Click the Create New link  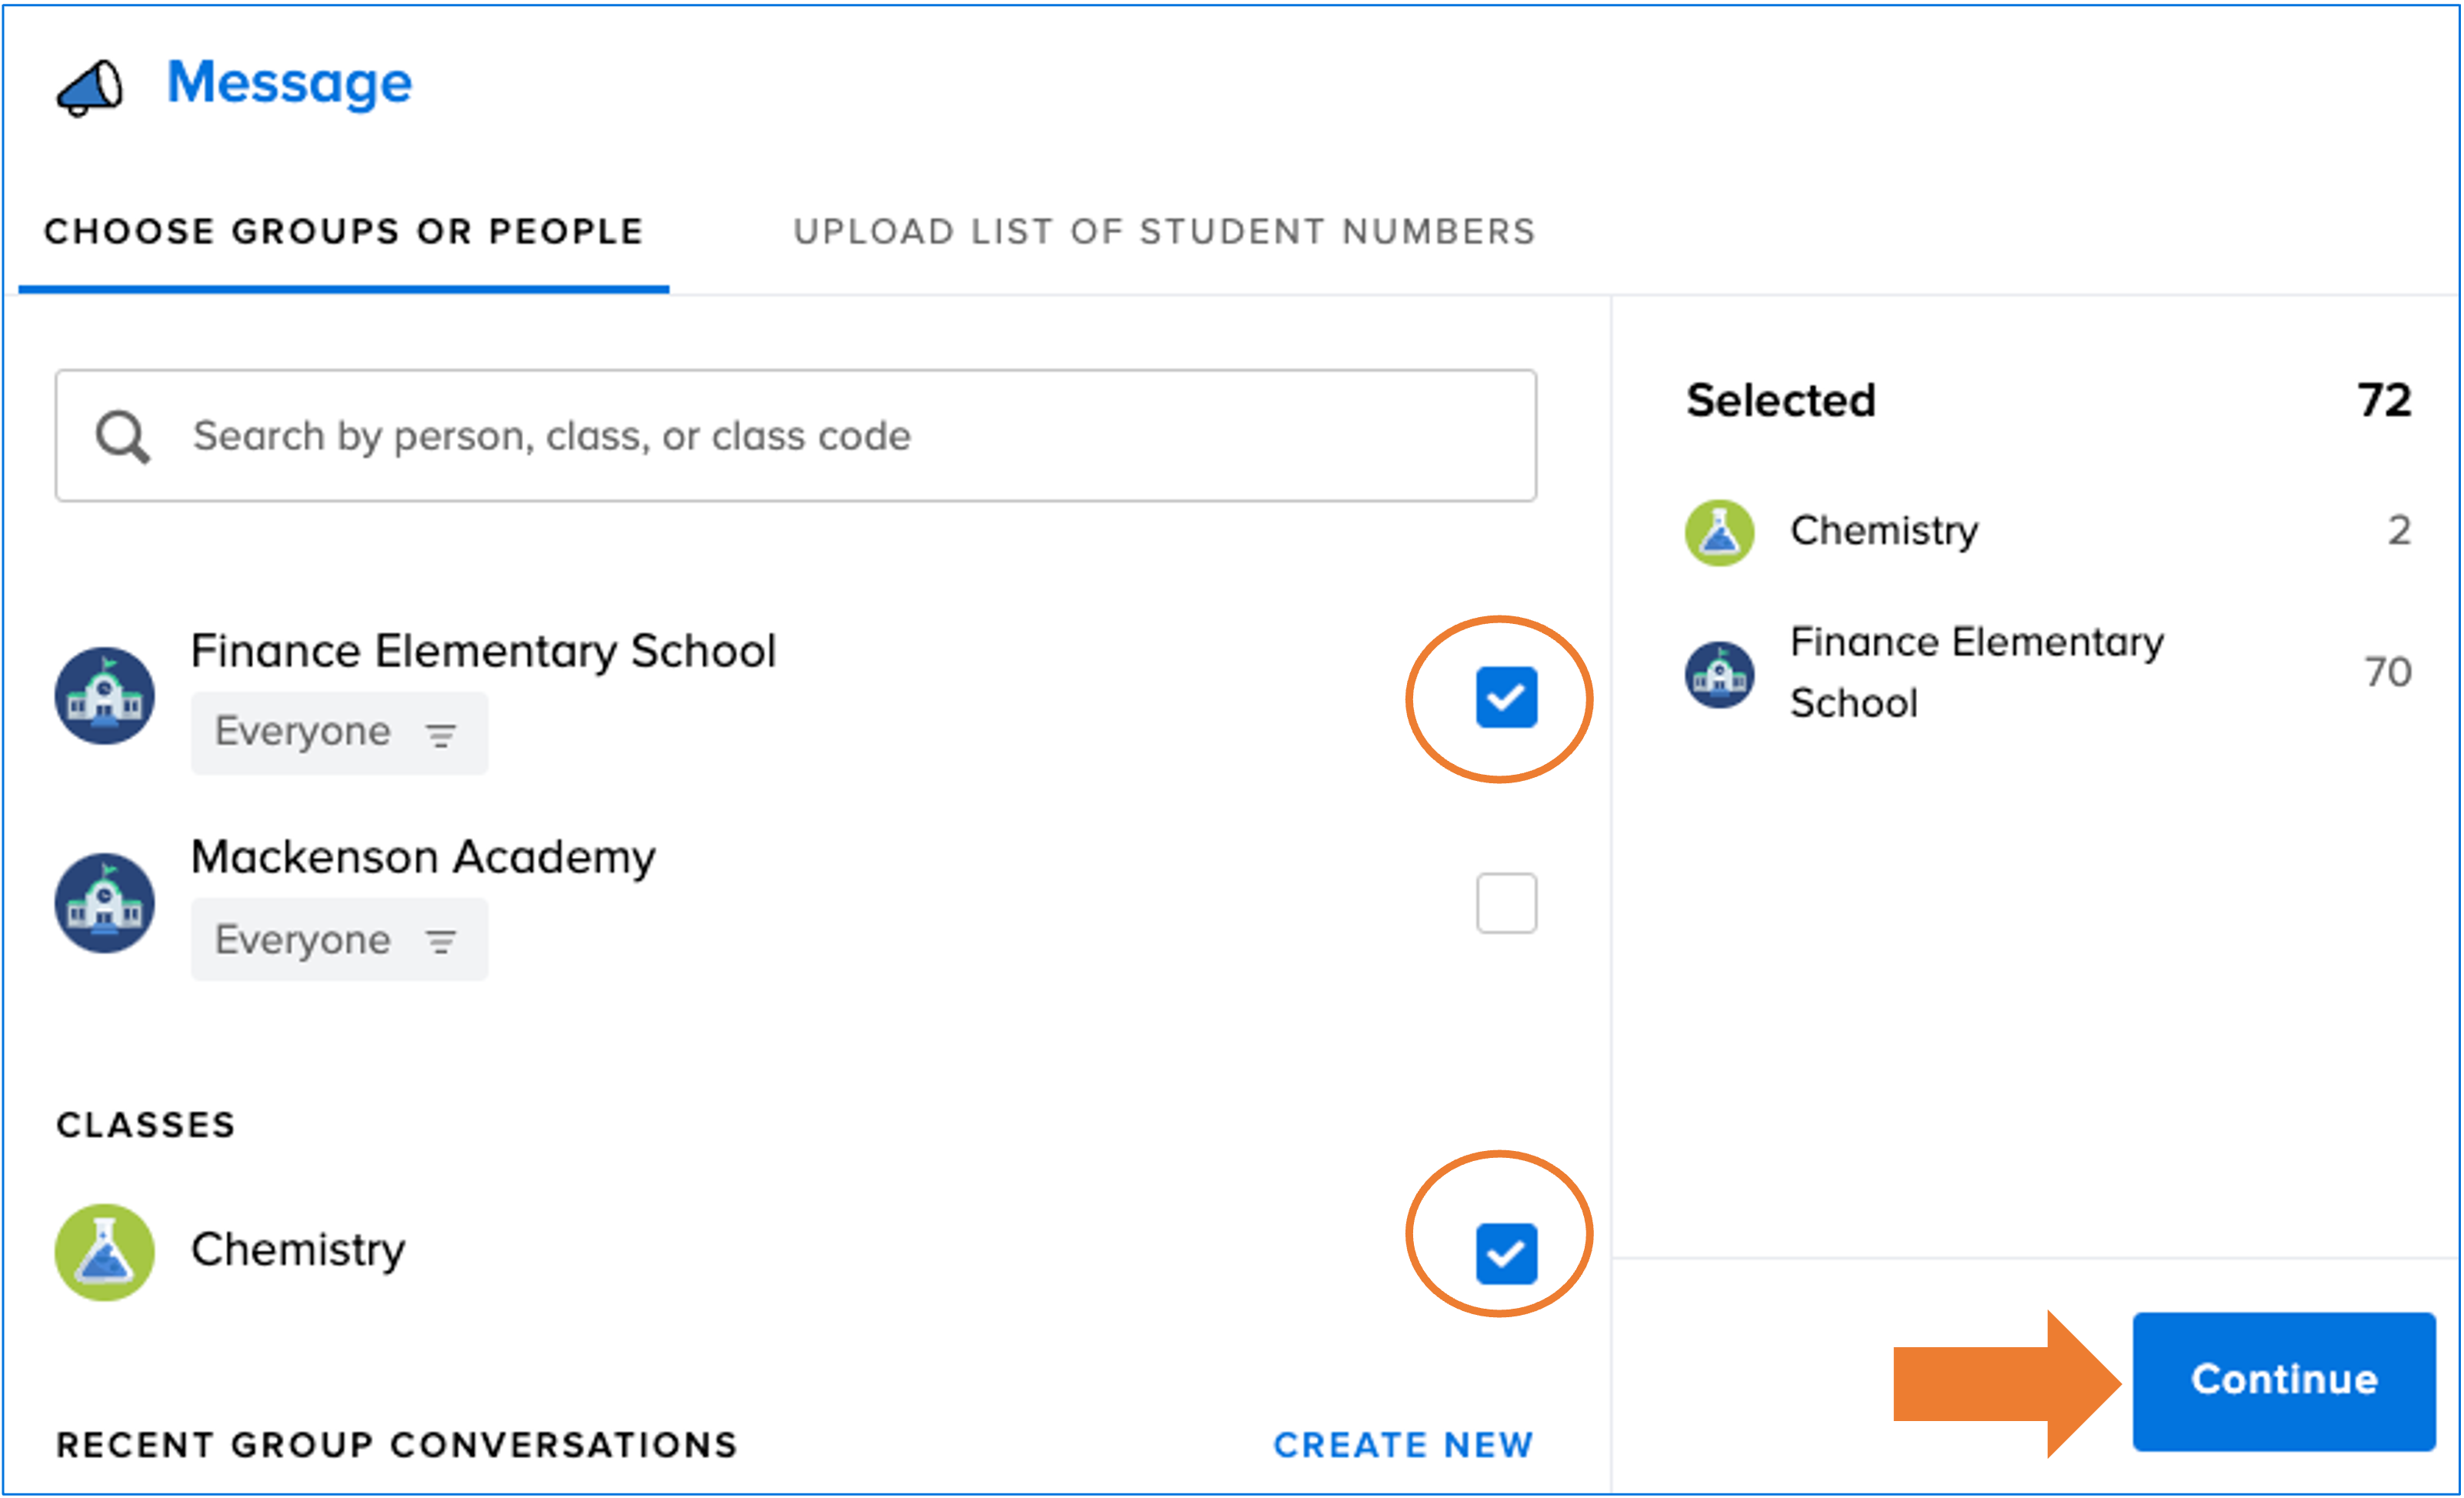tap(1402, 1445)
